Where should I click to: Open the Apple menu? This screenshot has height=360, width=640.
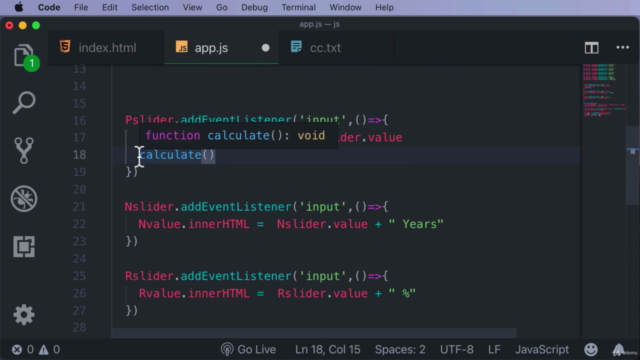(19, 7)
